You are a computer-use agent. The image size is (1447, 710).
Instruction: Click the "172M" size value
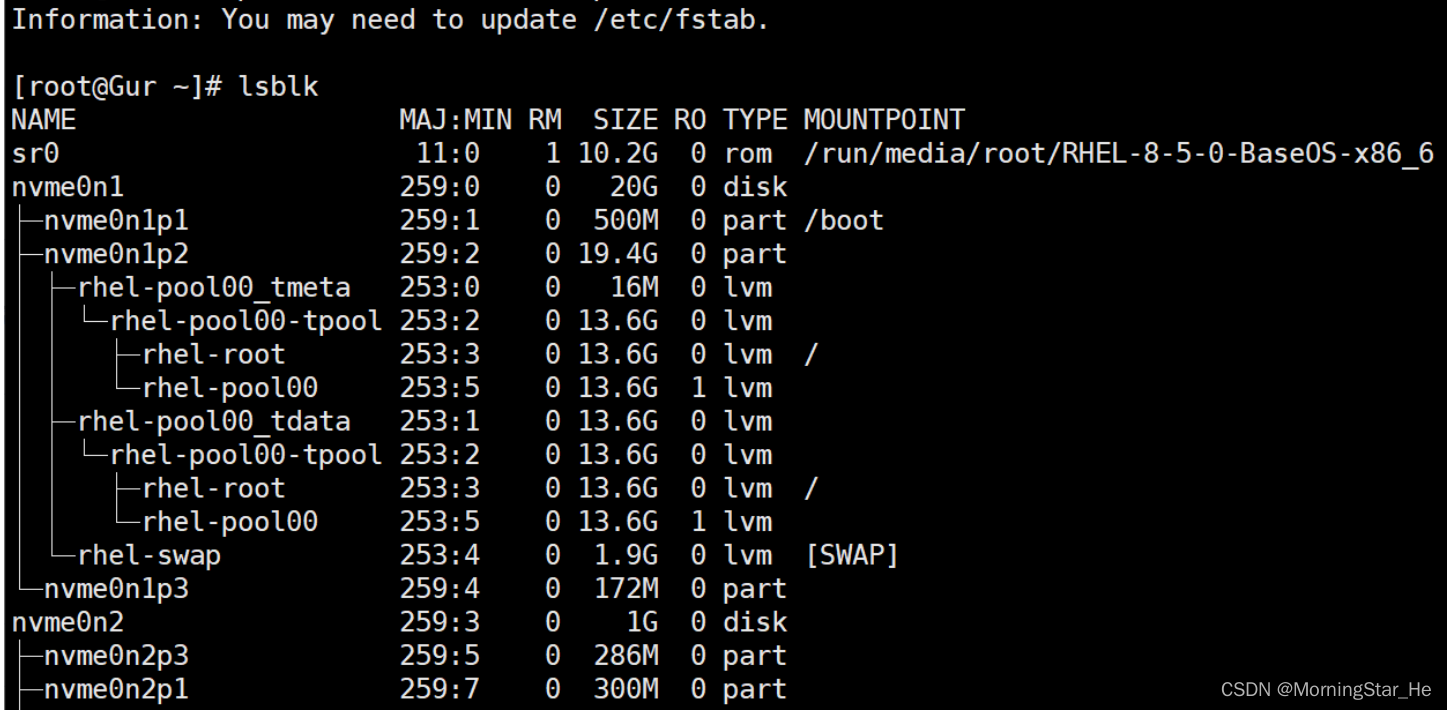point(625,589)
